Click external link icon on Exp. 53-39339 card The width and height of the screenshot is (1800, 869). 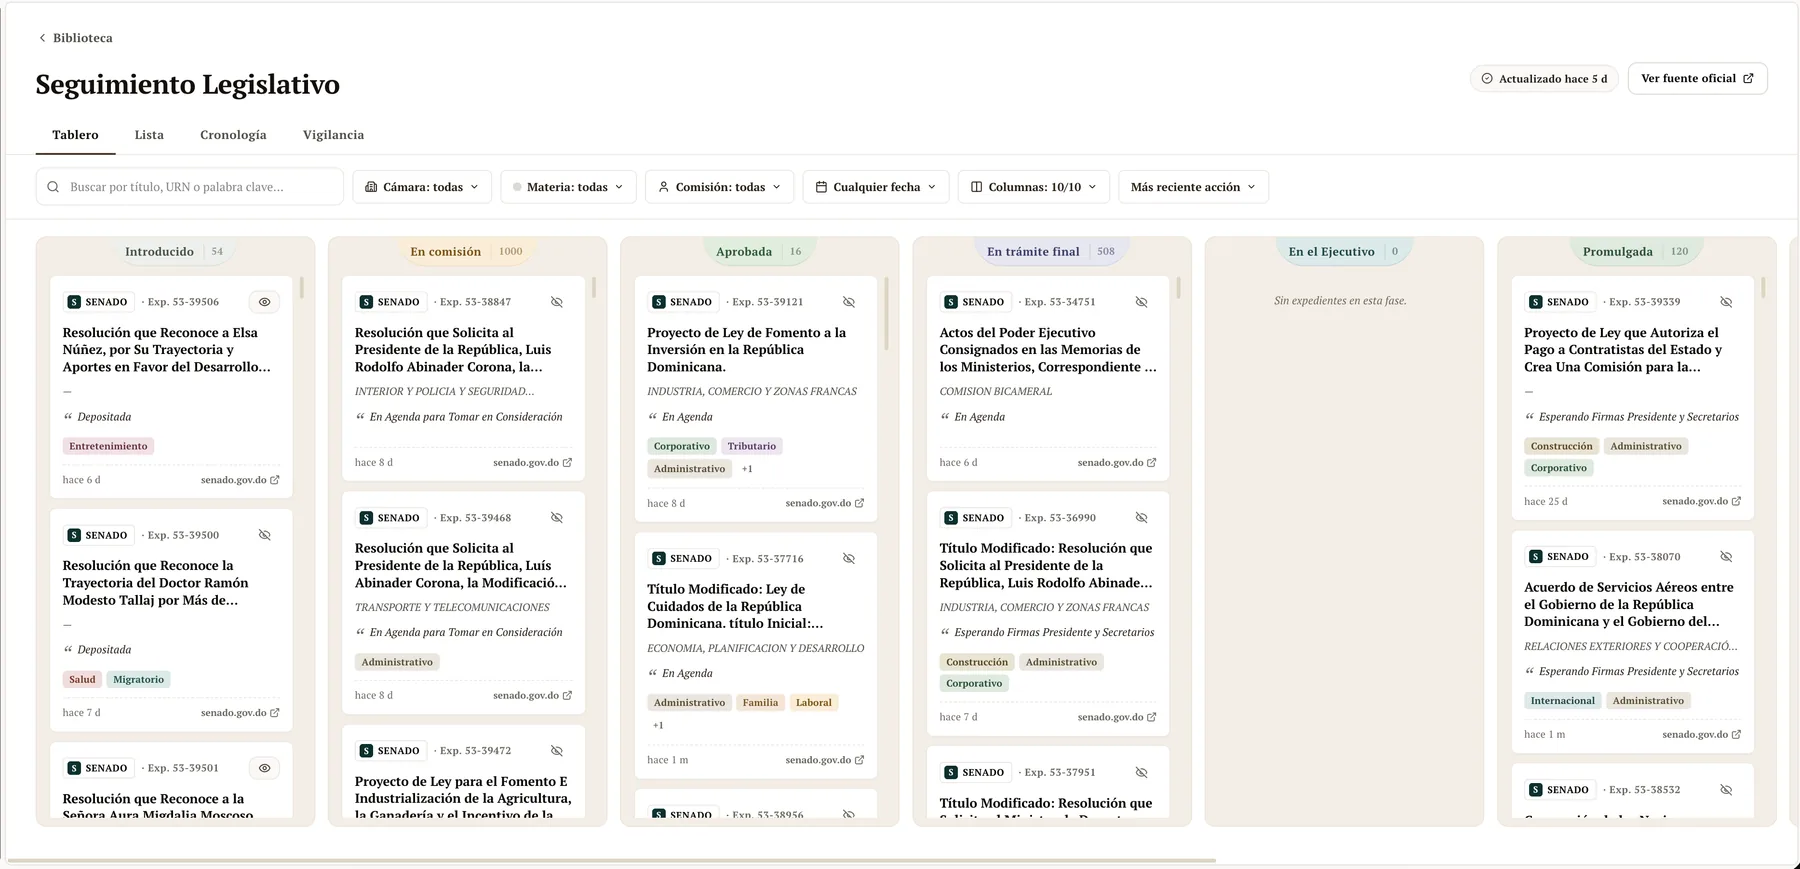1737,502
